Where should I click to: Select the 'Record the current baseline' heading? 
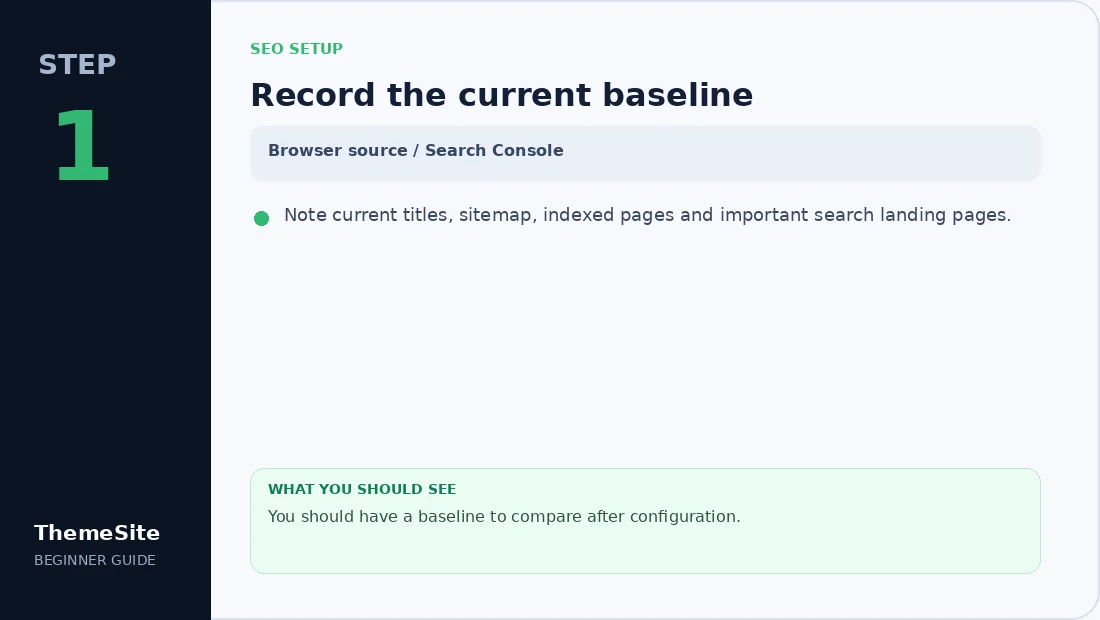502,95
